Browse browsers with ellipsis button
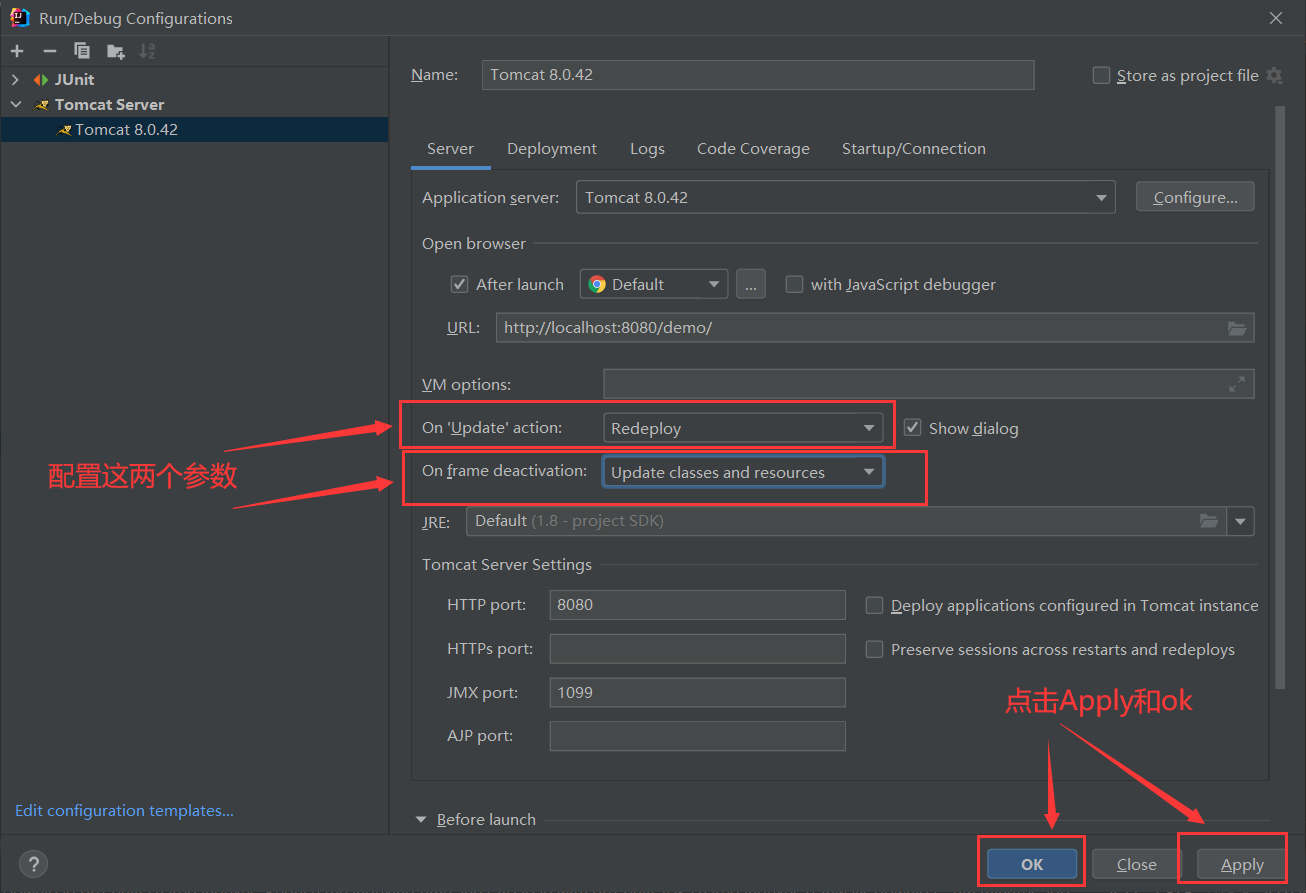 751,284
